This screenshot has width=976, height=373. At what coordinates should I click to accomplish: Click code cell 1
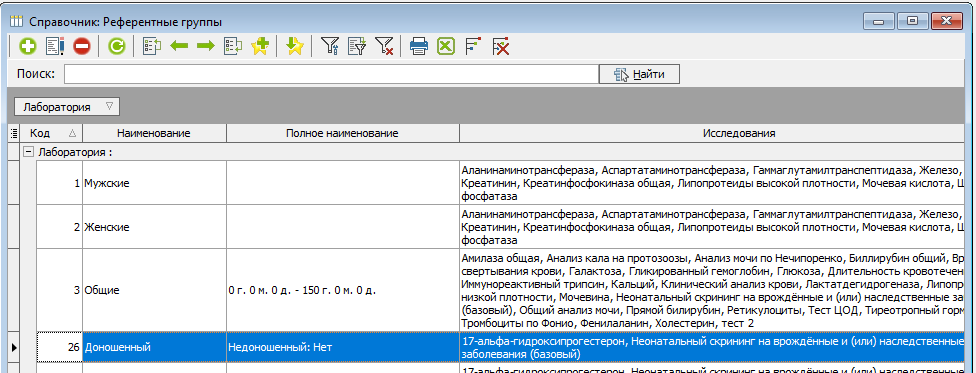[59, 183]
